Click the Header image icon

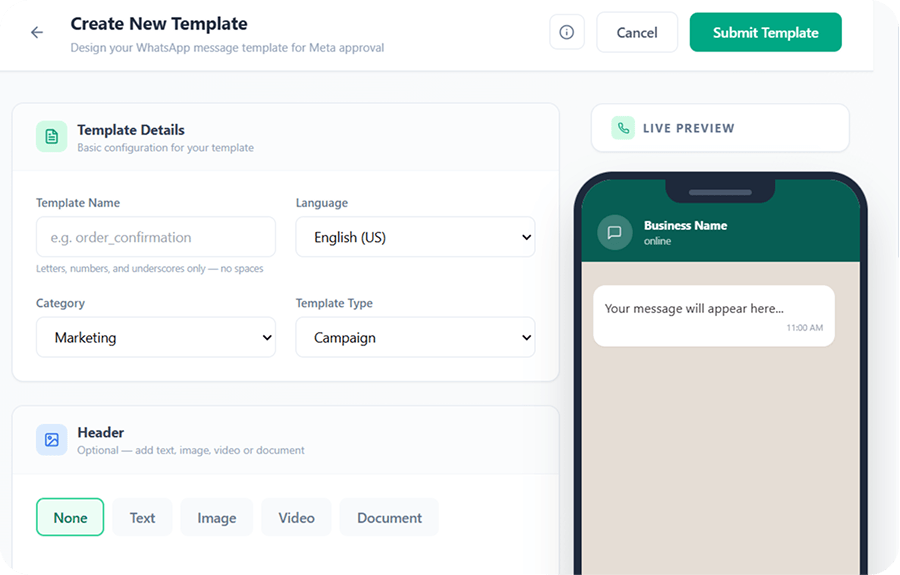52,440
